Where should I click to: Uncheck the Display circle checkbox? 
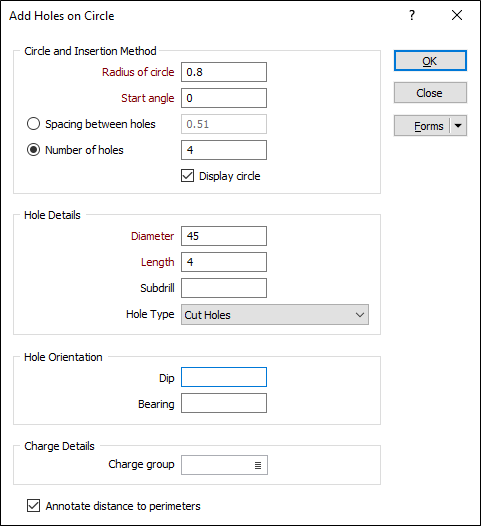pyautogui.click(x=188, y=176)
